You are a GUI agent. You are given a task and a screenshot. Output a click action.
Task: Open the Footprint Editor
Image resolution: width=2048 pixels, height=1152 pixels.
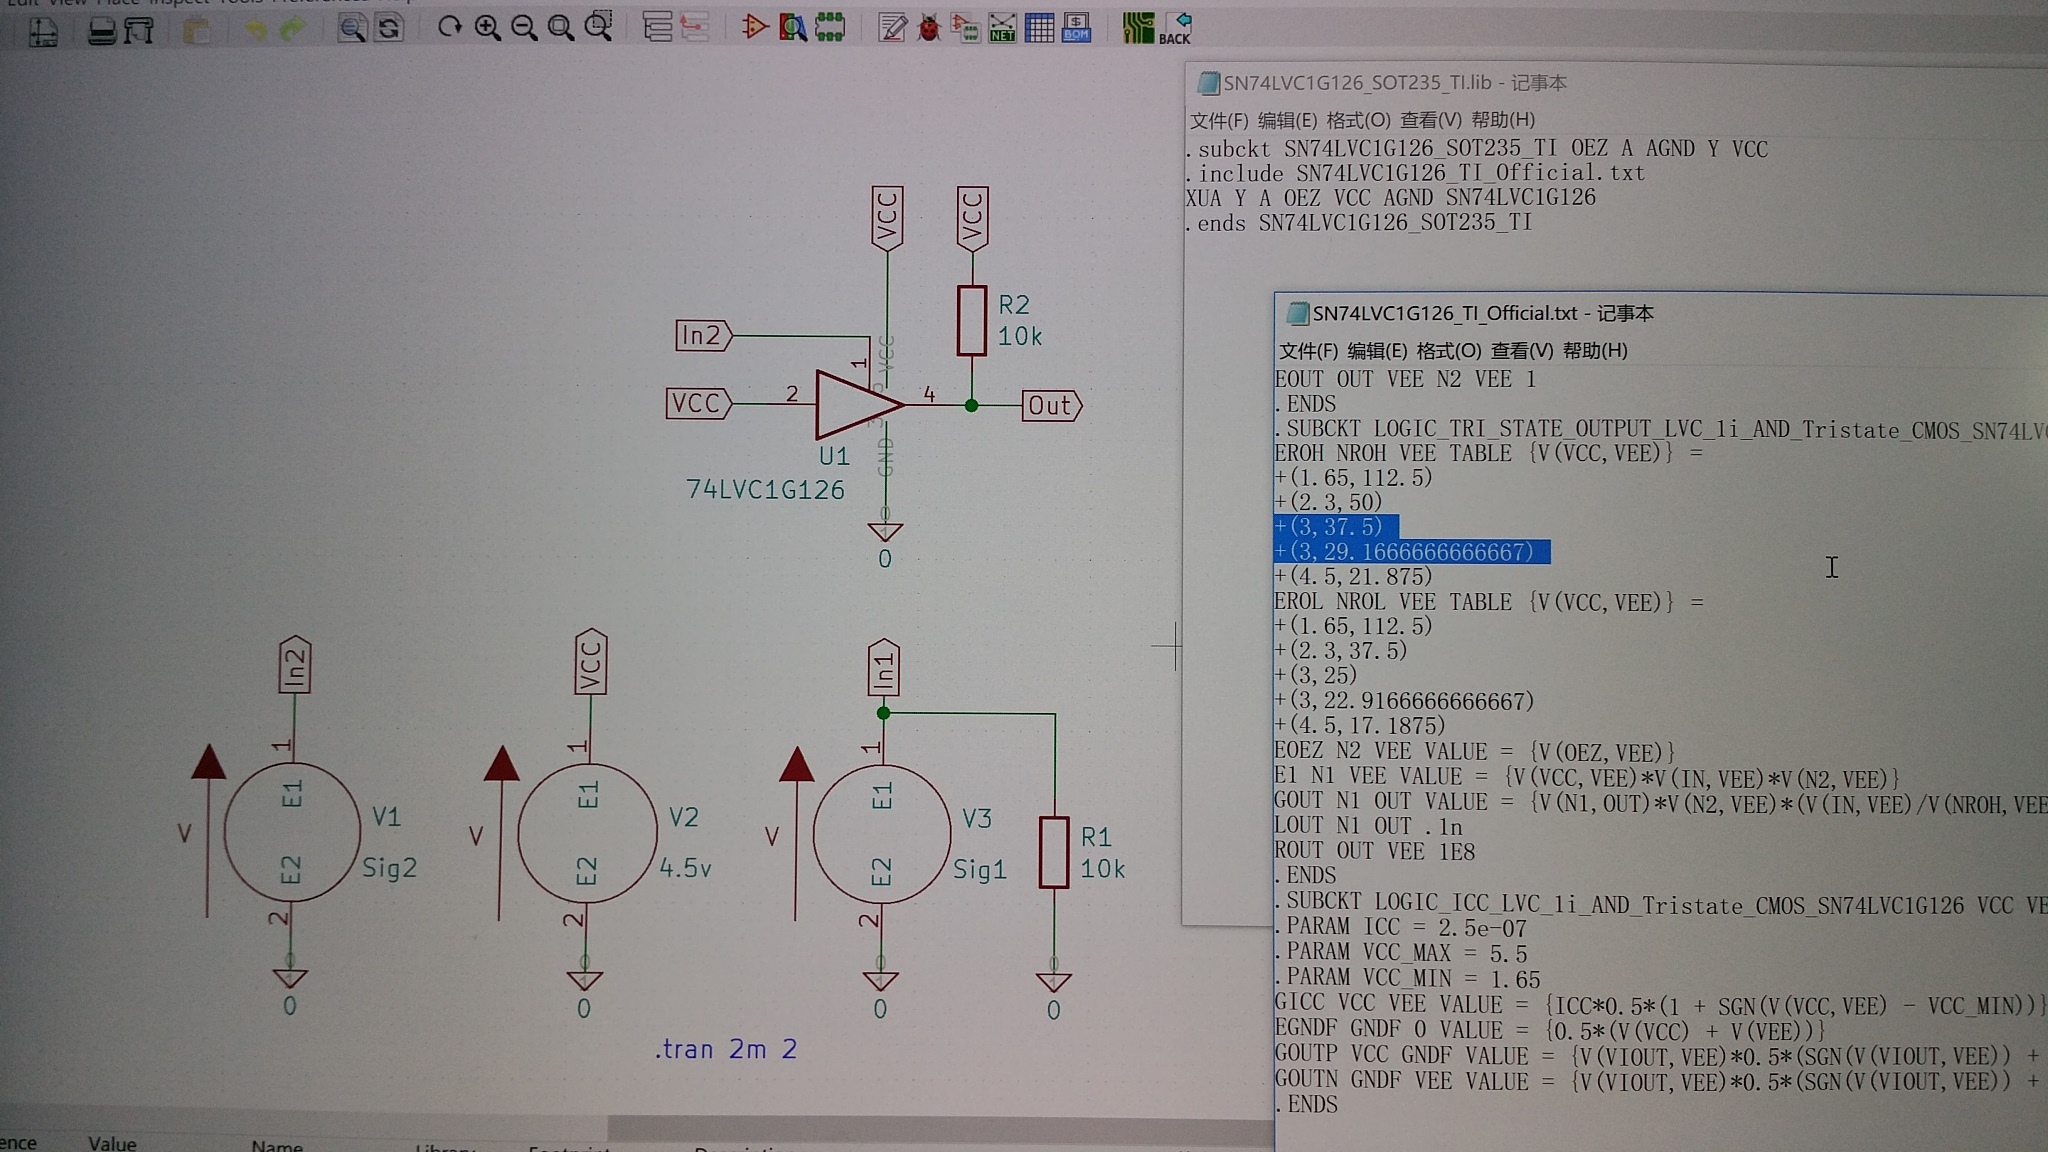830,27
